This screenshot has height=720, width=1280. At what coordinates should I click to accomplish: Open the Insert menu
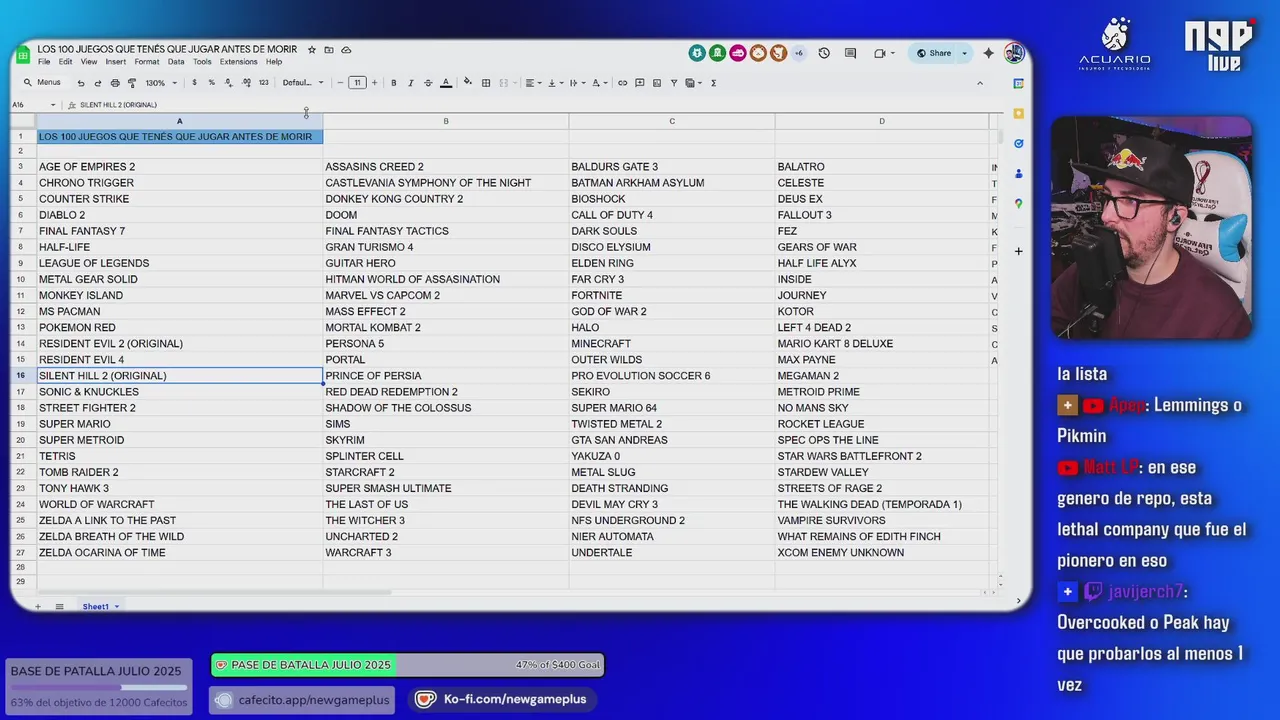(x=116, y=62)
